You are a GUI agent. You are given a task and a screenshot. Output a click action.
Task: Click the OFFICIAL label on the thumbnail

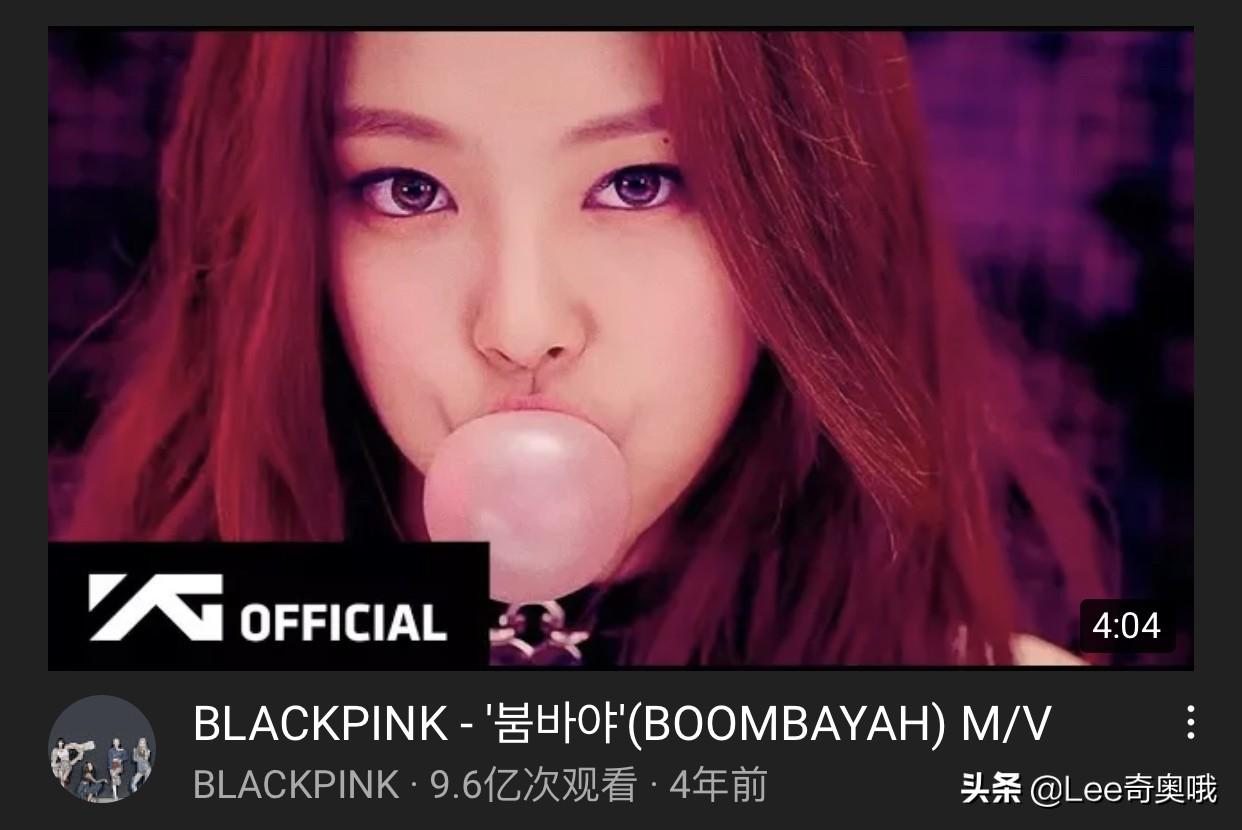(x=343, y=621)
